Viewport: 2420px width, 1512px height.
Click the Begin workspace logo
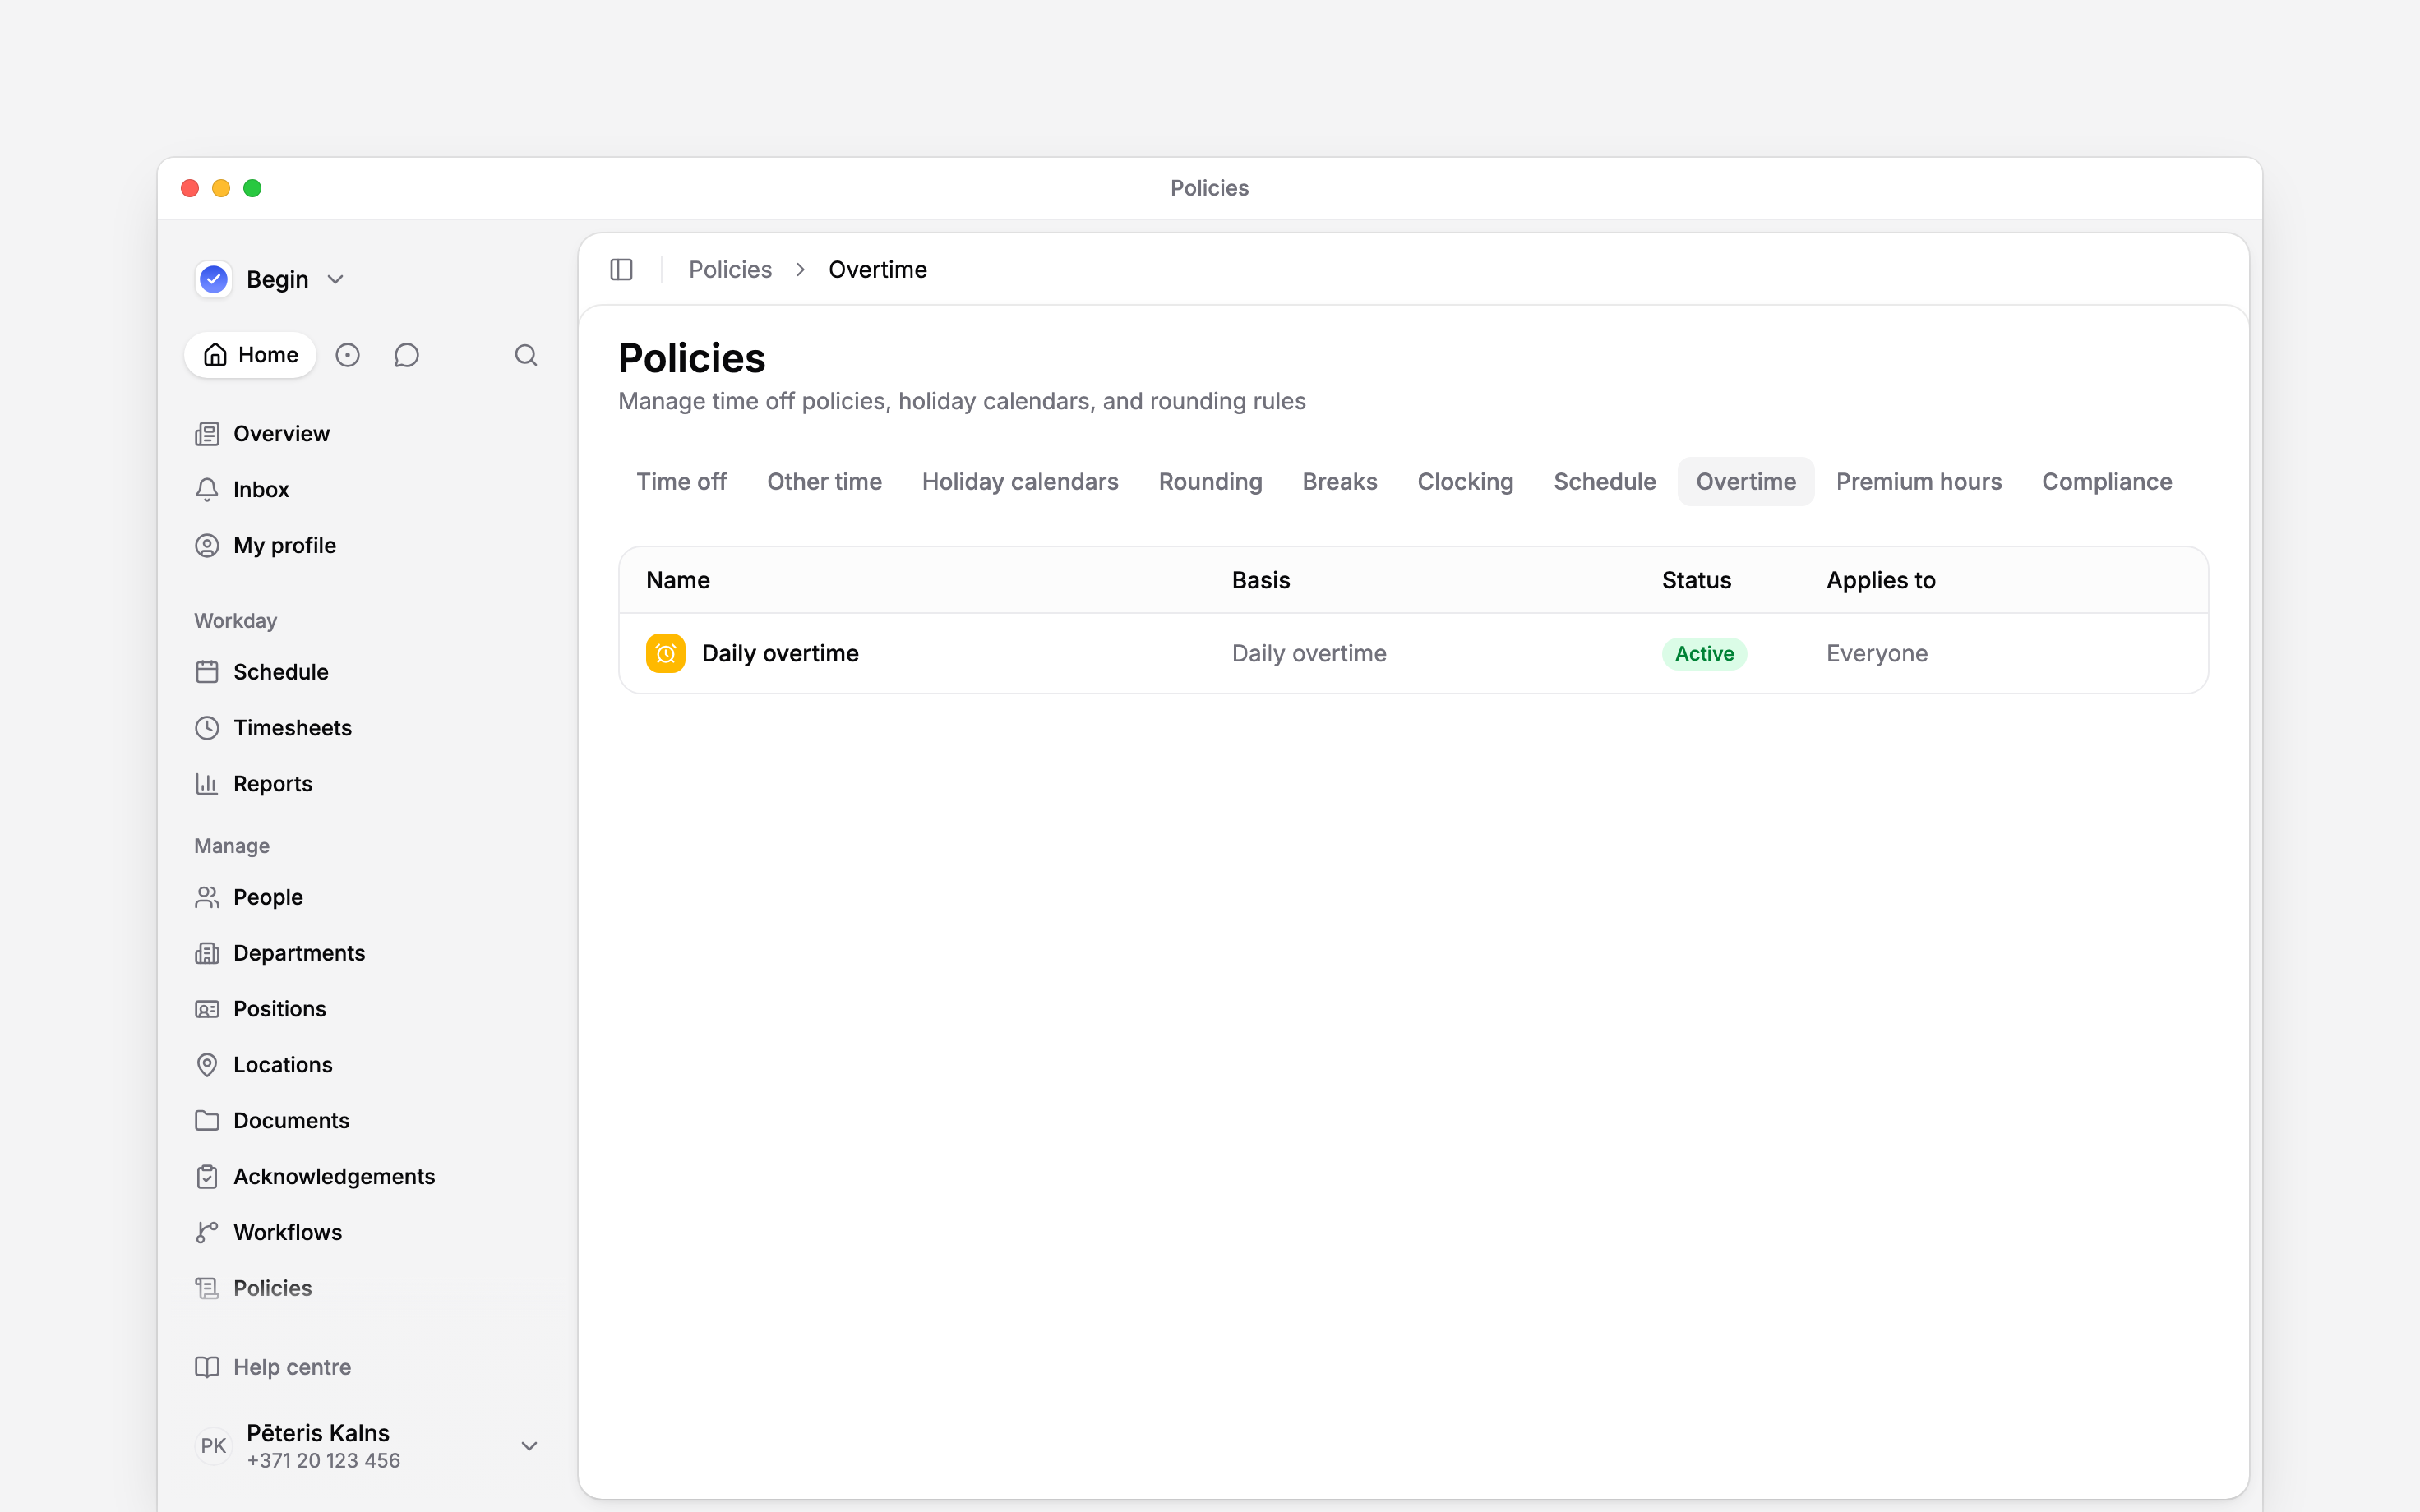214,279
